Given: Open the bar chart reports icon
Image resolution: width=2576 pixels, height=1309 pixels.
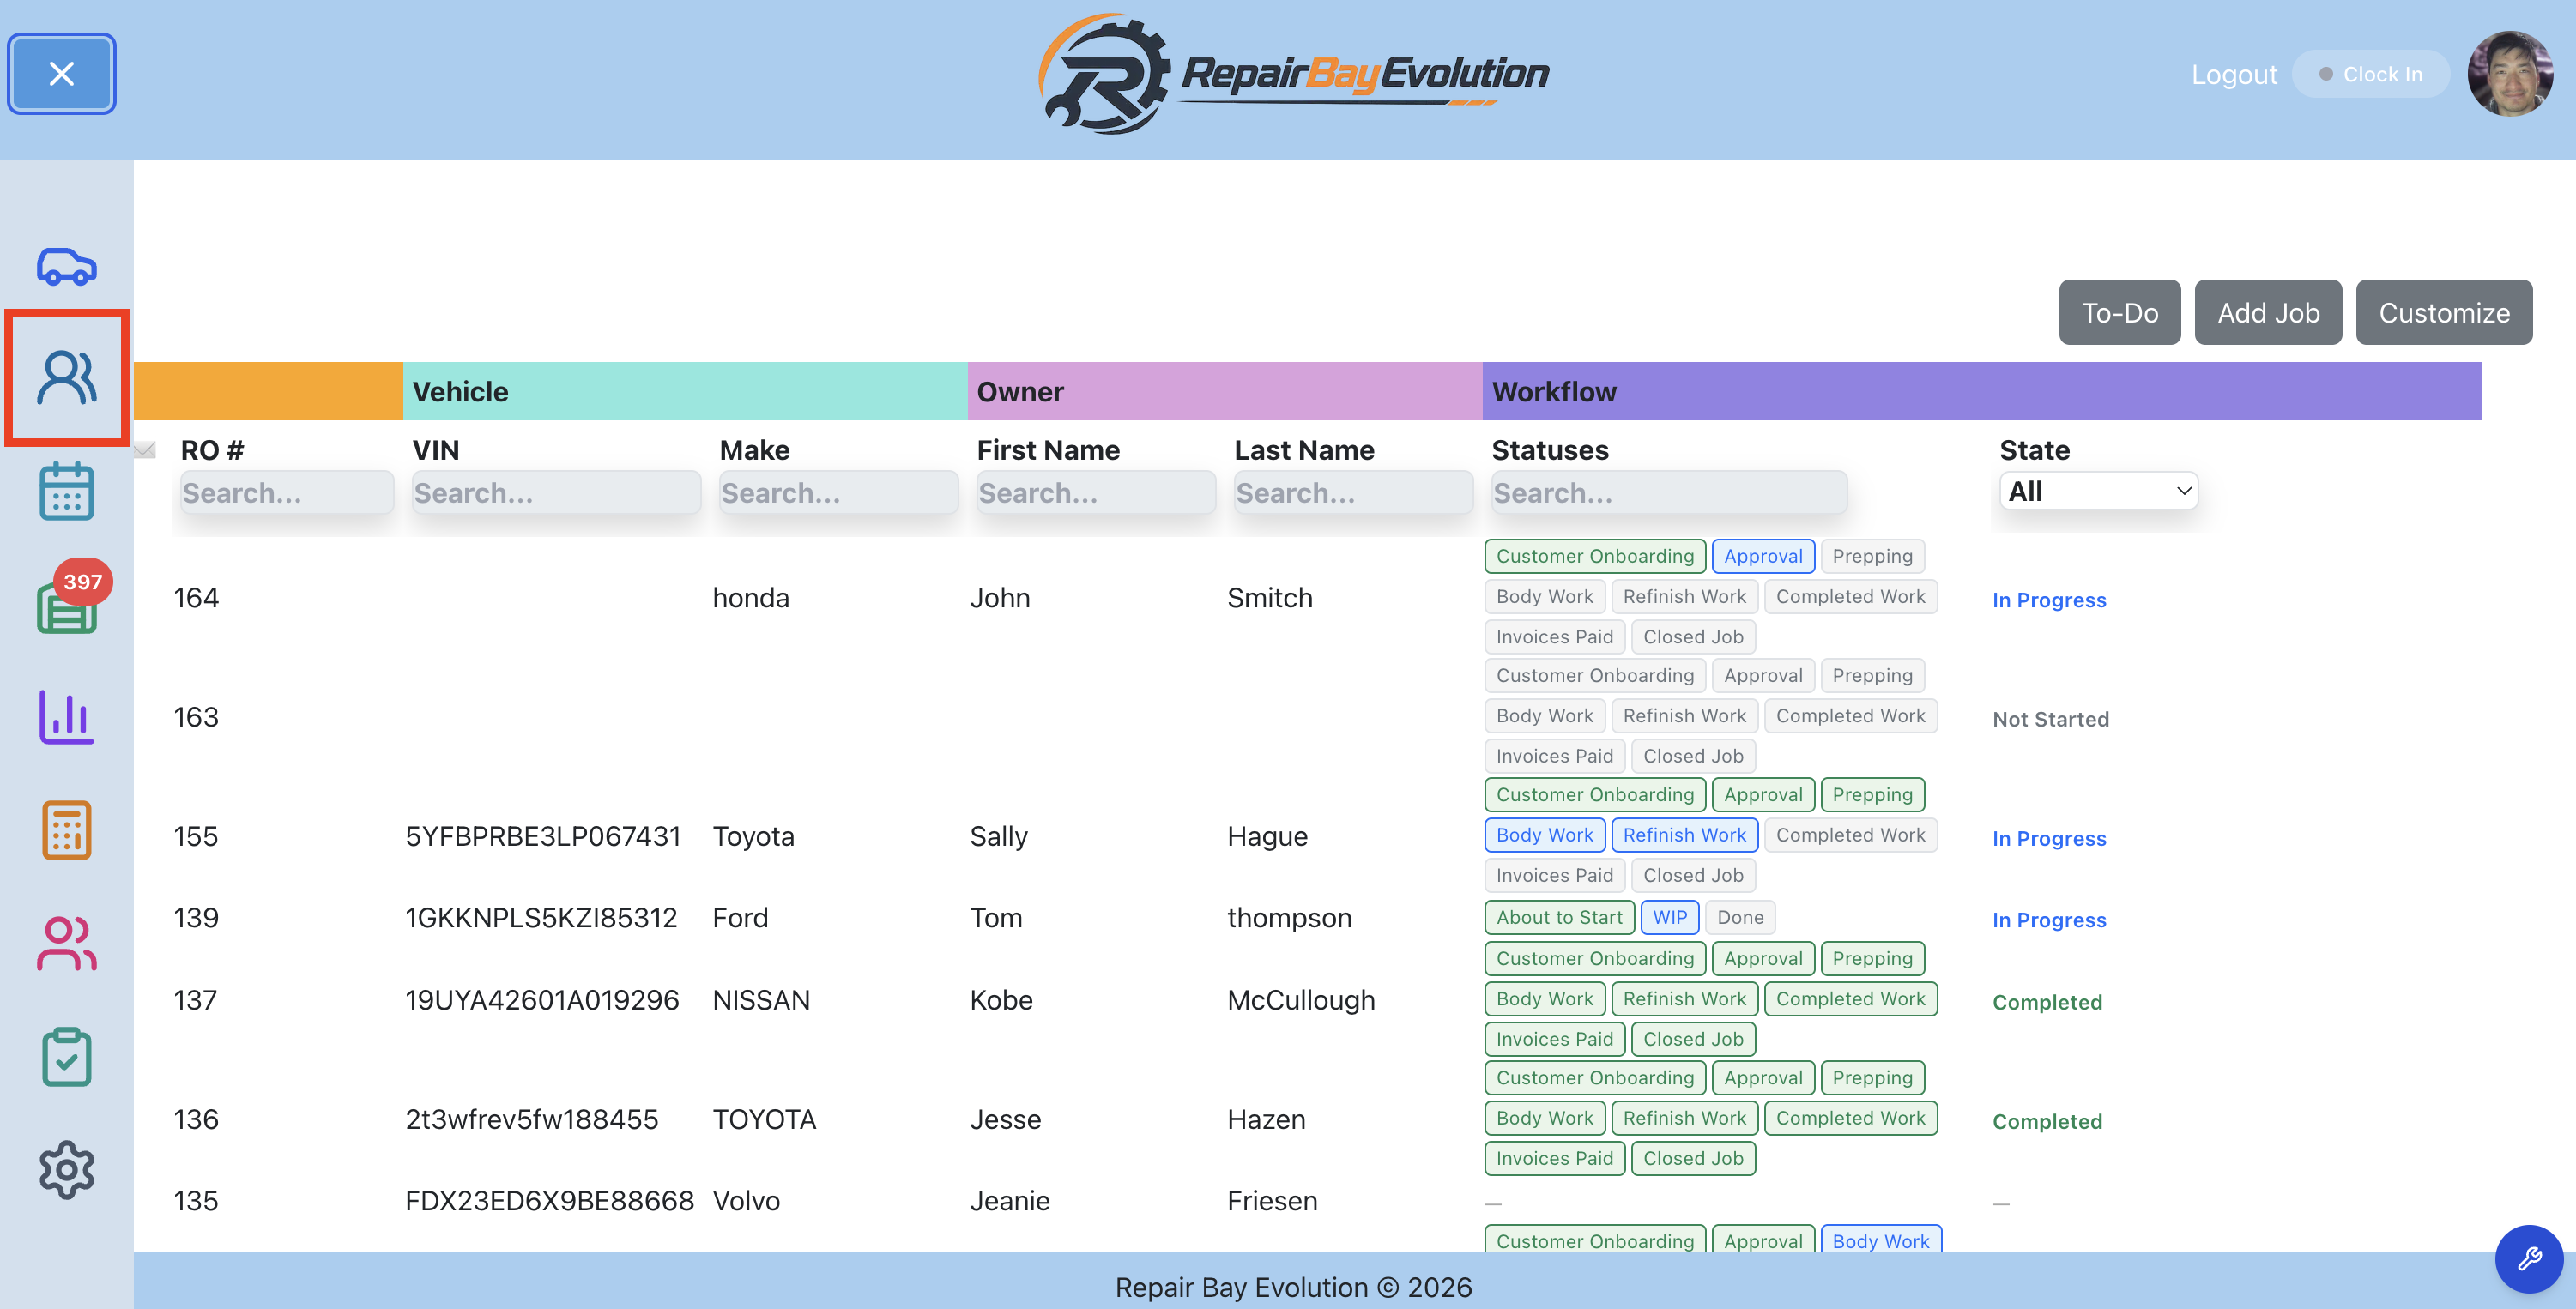Looking at the screenshot, I should coord(66,717).
